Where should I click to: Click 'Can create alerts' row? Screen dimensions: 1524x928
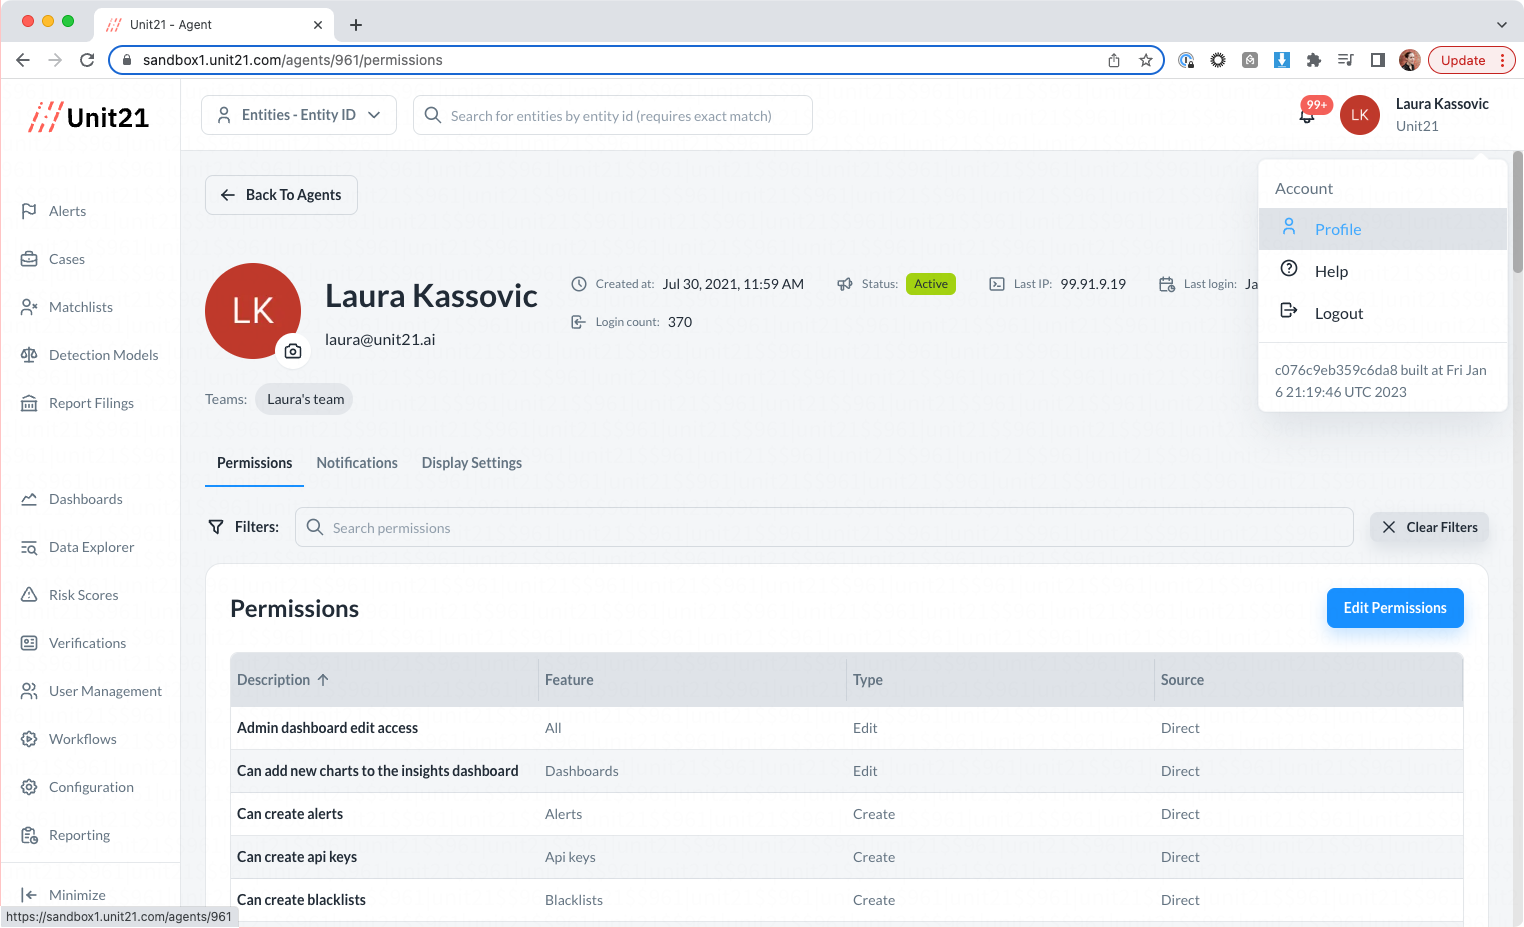coord(847,814)
